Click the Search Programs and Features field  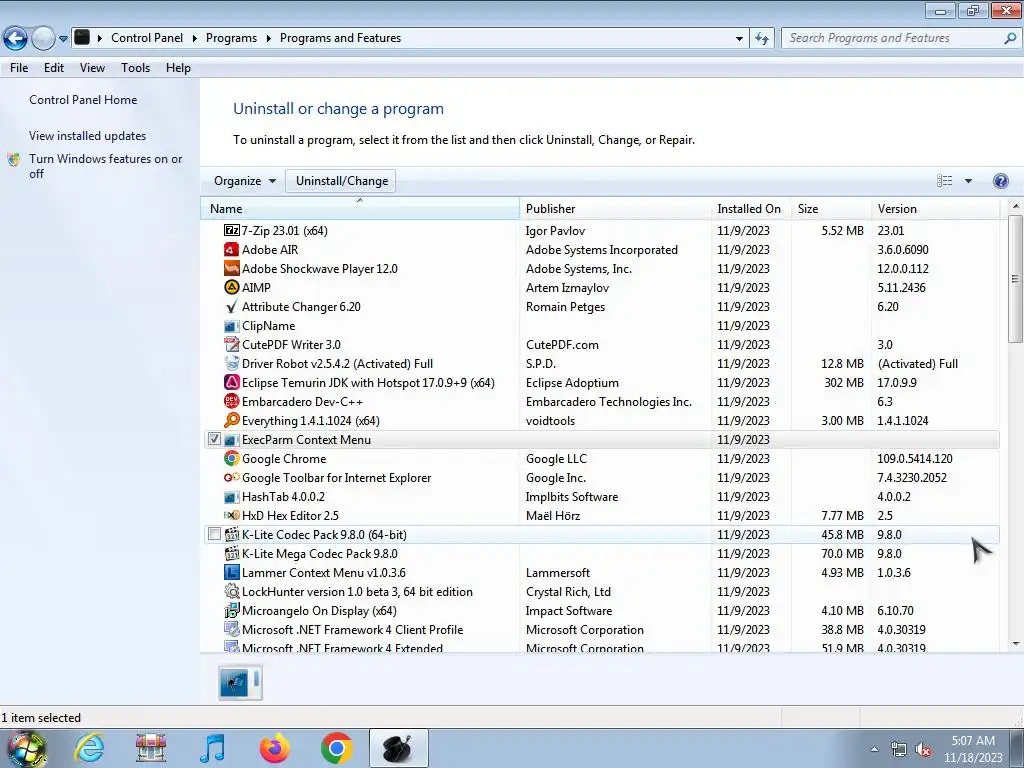tap(893, 38)
